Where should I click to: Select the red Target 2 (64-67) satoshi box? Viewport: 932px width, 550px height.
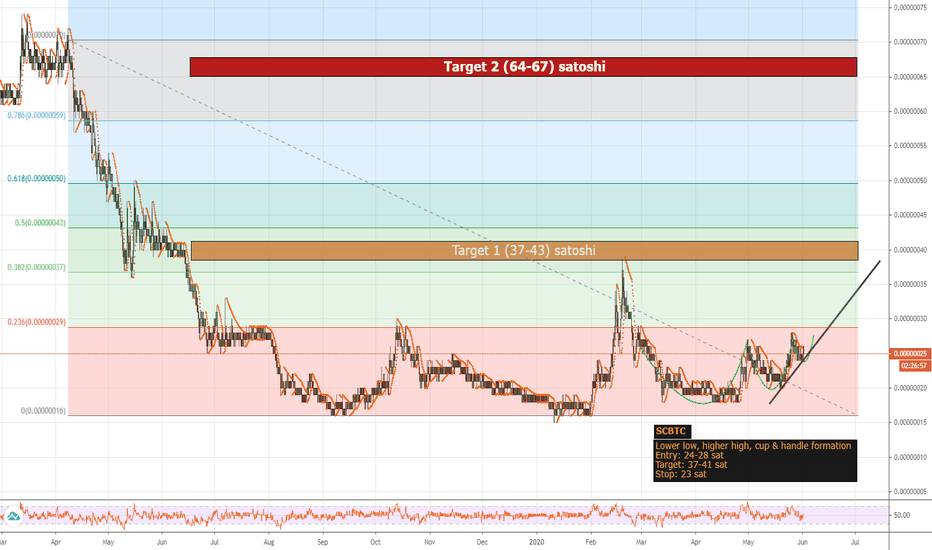[523, 67]
